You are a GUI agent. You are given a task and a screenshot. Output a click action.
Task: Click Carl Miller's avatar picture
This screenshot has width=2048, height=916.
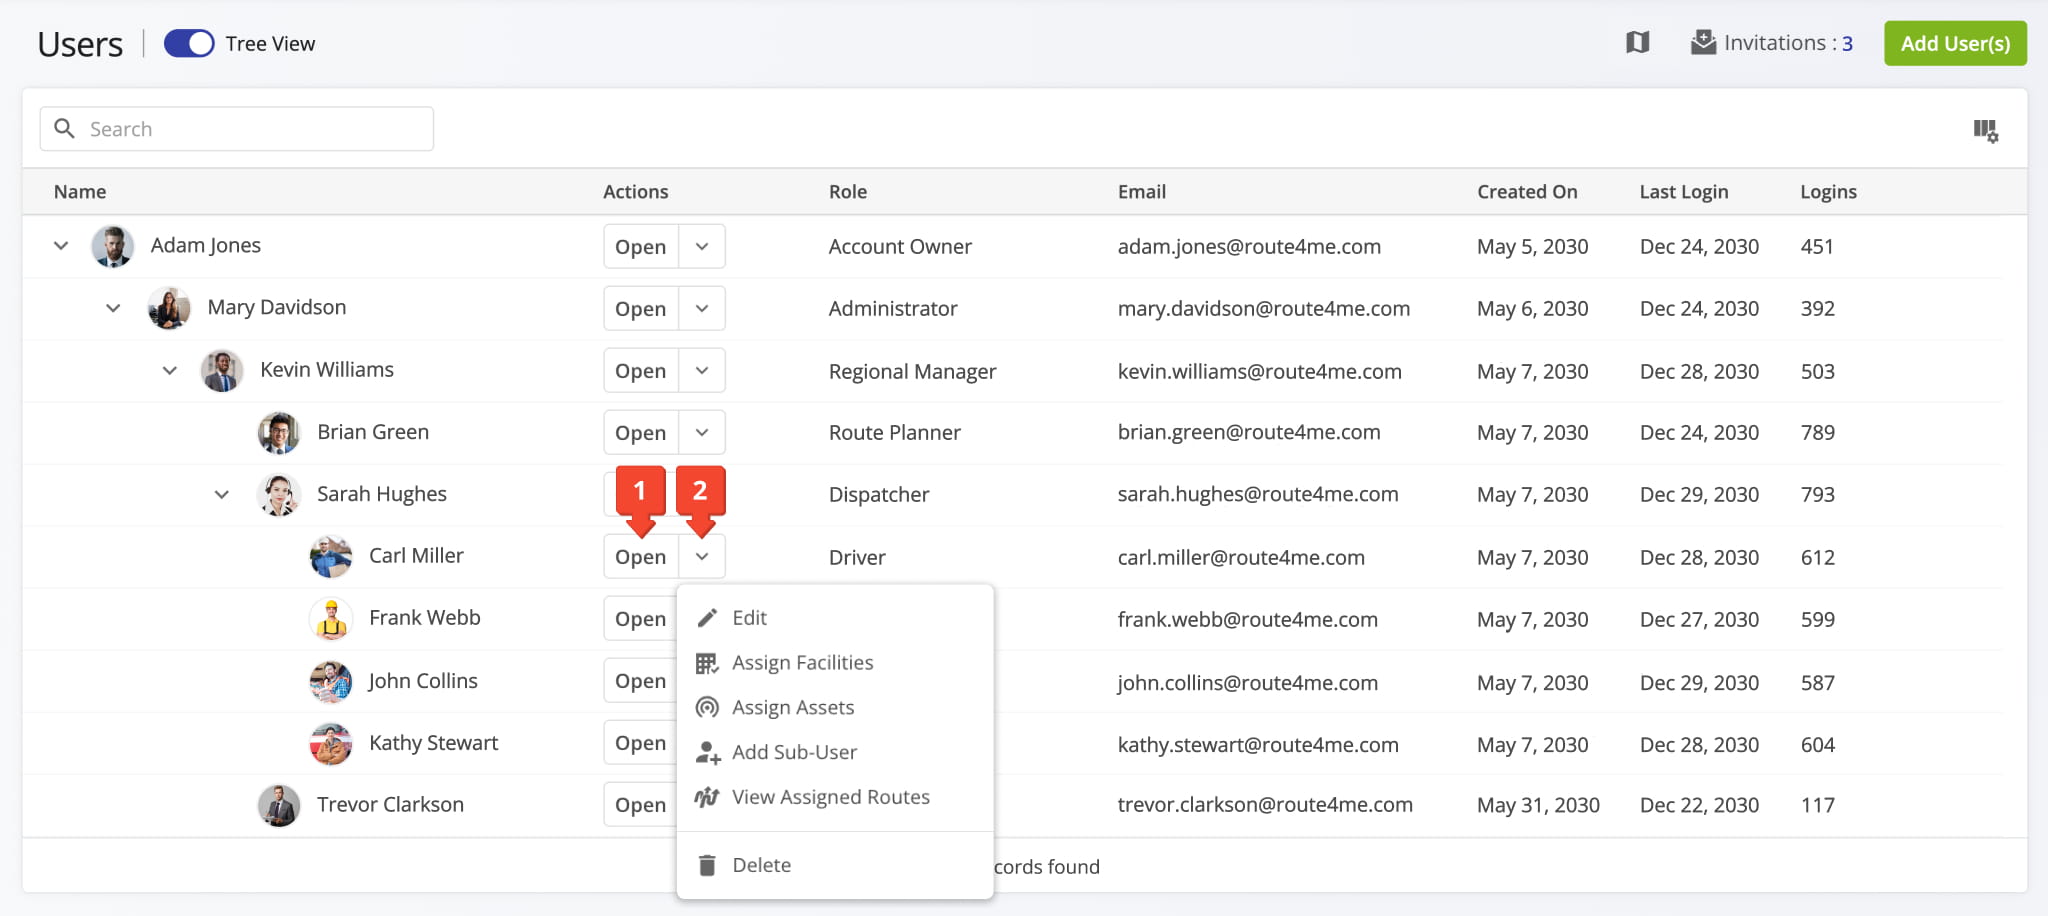(x=331, y=556)
